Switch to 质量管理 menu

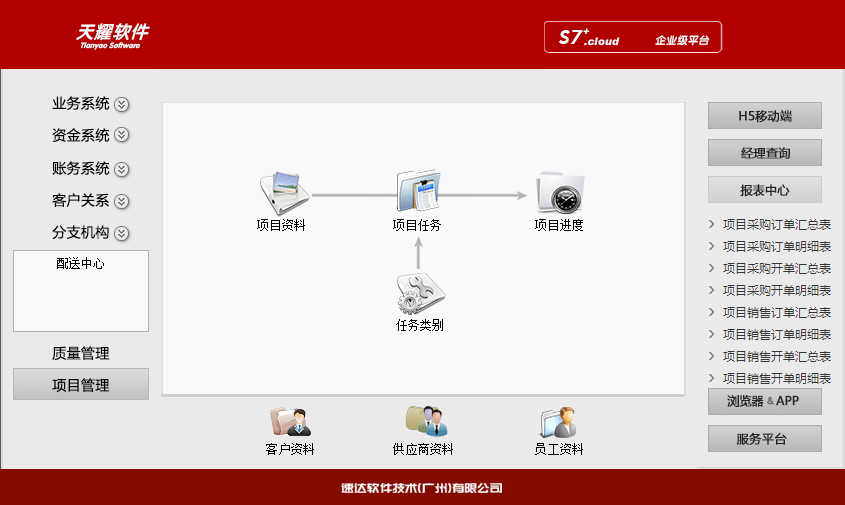80,353
